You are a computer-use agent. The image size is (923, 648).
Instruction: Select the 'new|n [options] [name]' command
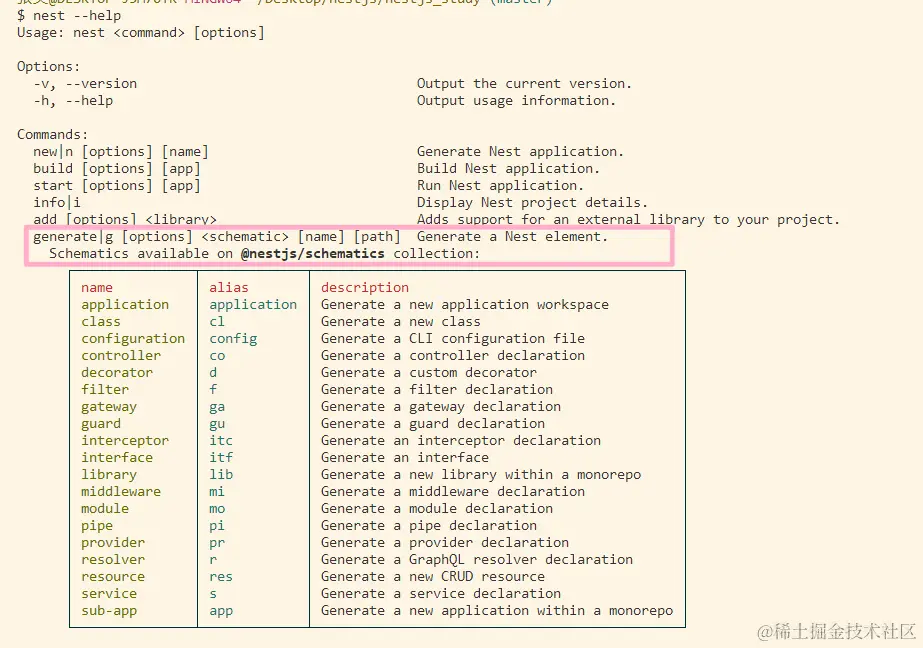(x=121, y=152)
